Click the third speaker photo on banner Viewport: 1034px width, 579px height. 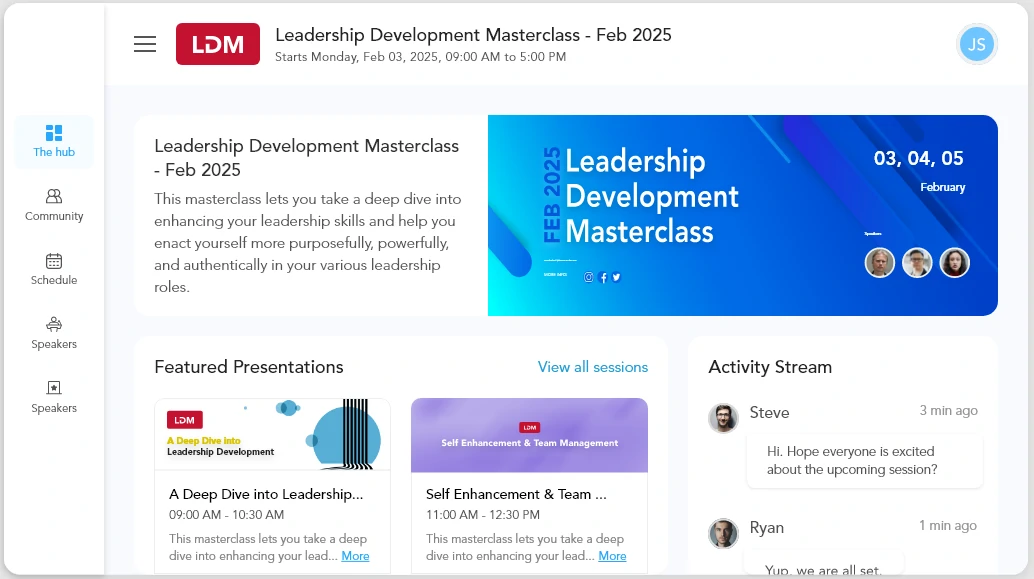coord(955,262)
